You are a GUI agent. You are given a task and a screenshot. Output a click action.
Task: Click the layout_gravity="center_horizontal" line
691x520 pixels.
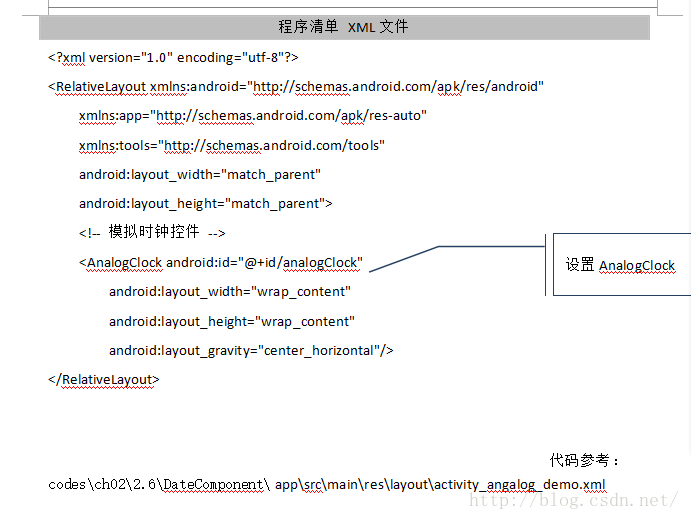[x=251, y=351]
